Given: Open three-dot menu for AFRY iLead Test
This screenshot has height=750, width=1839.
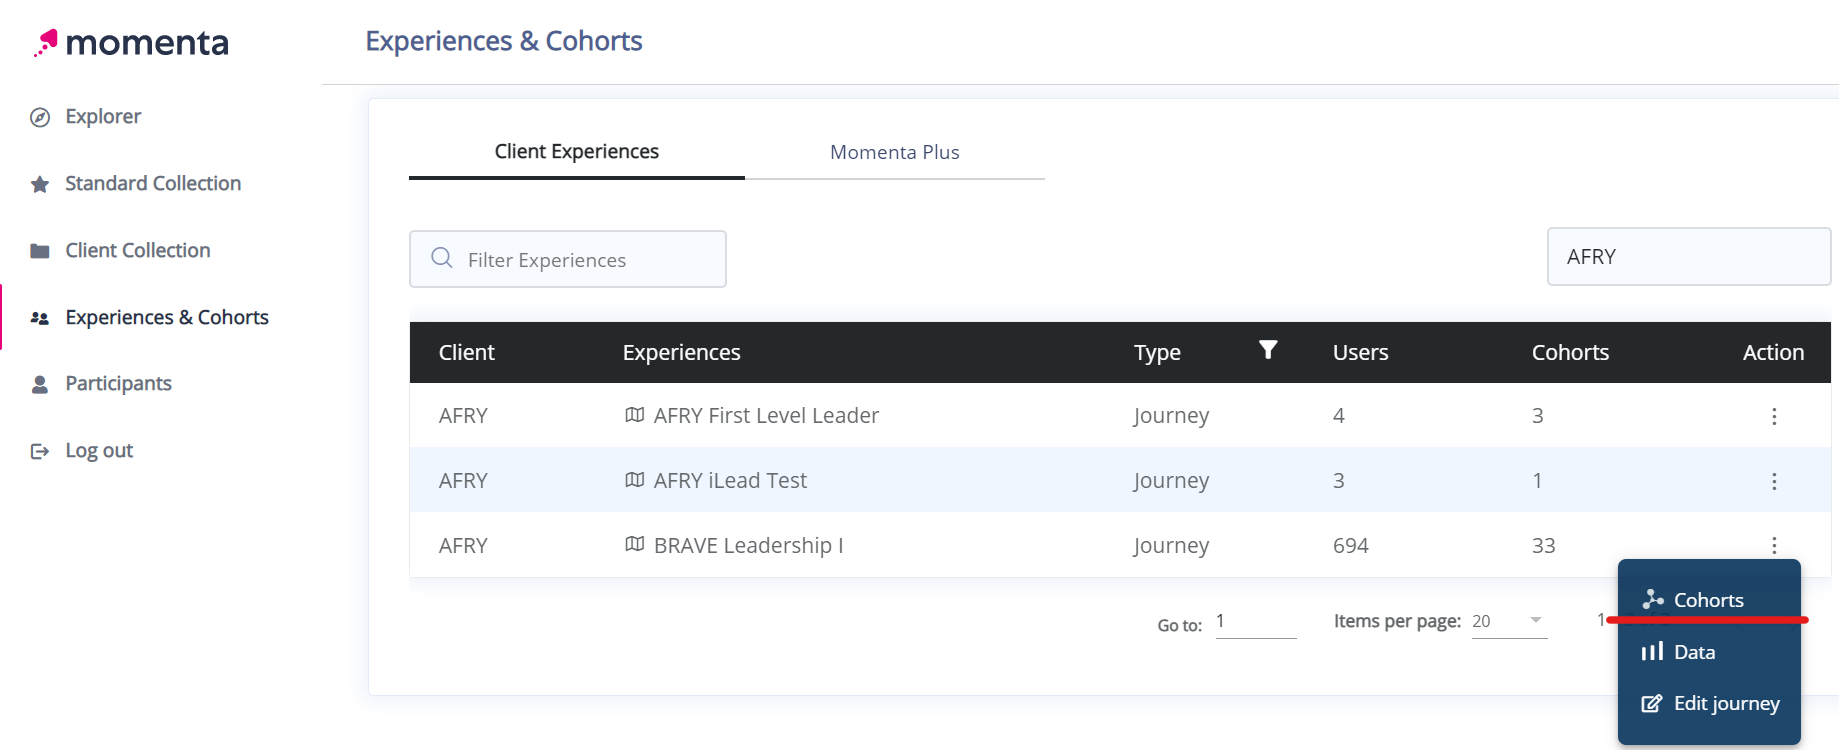Looking at the screenshot, I should coord(1774,481).
